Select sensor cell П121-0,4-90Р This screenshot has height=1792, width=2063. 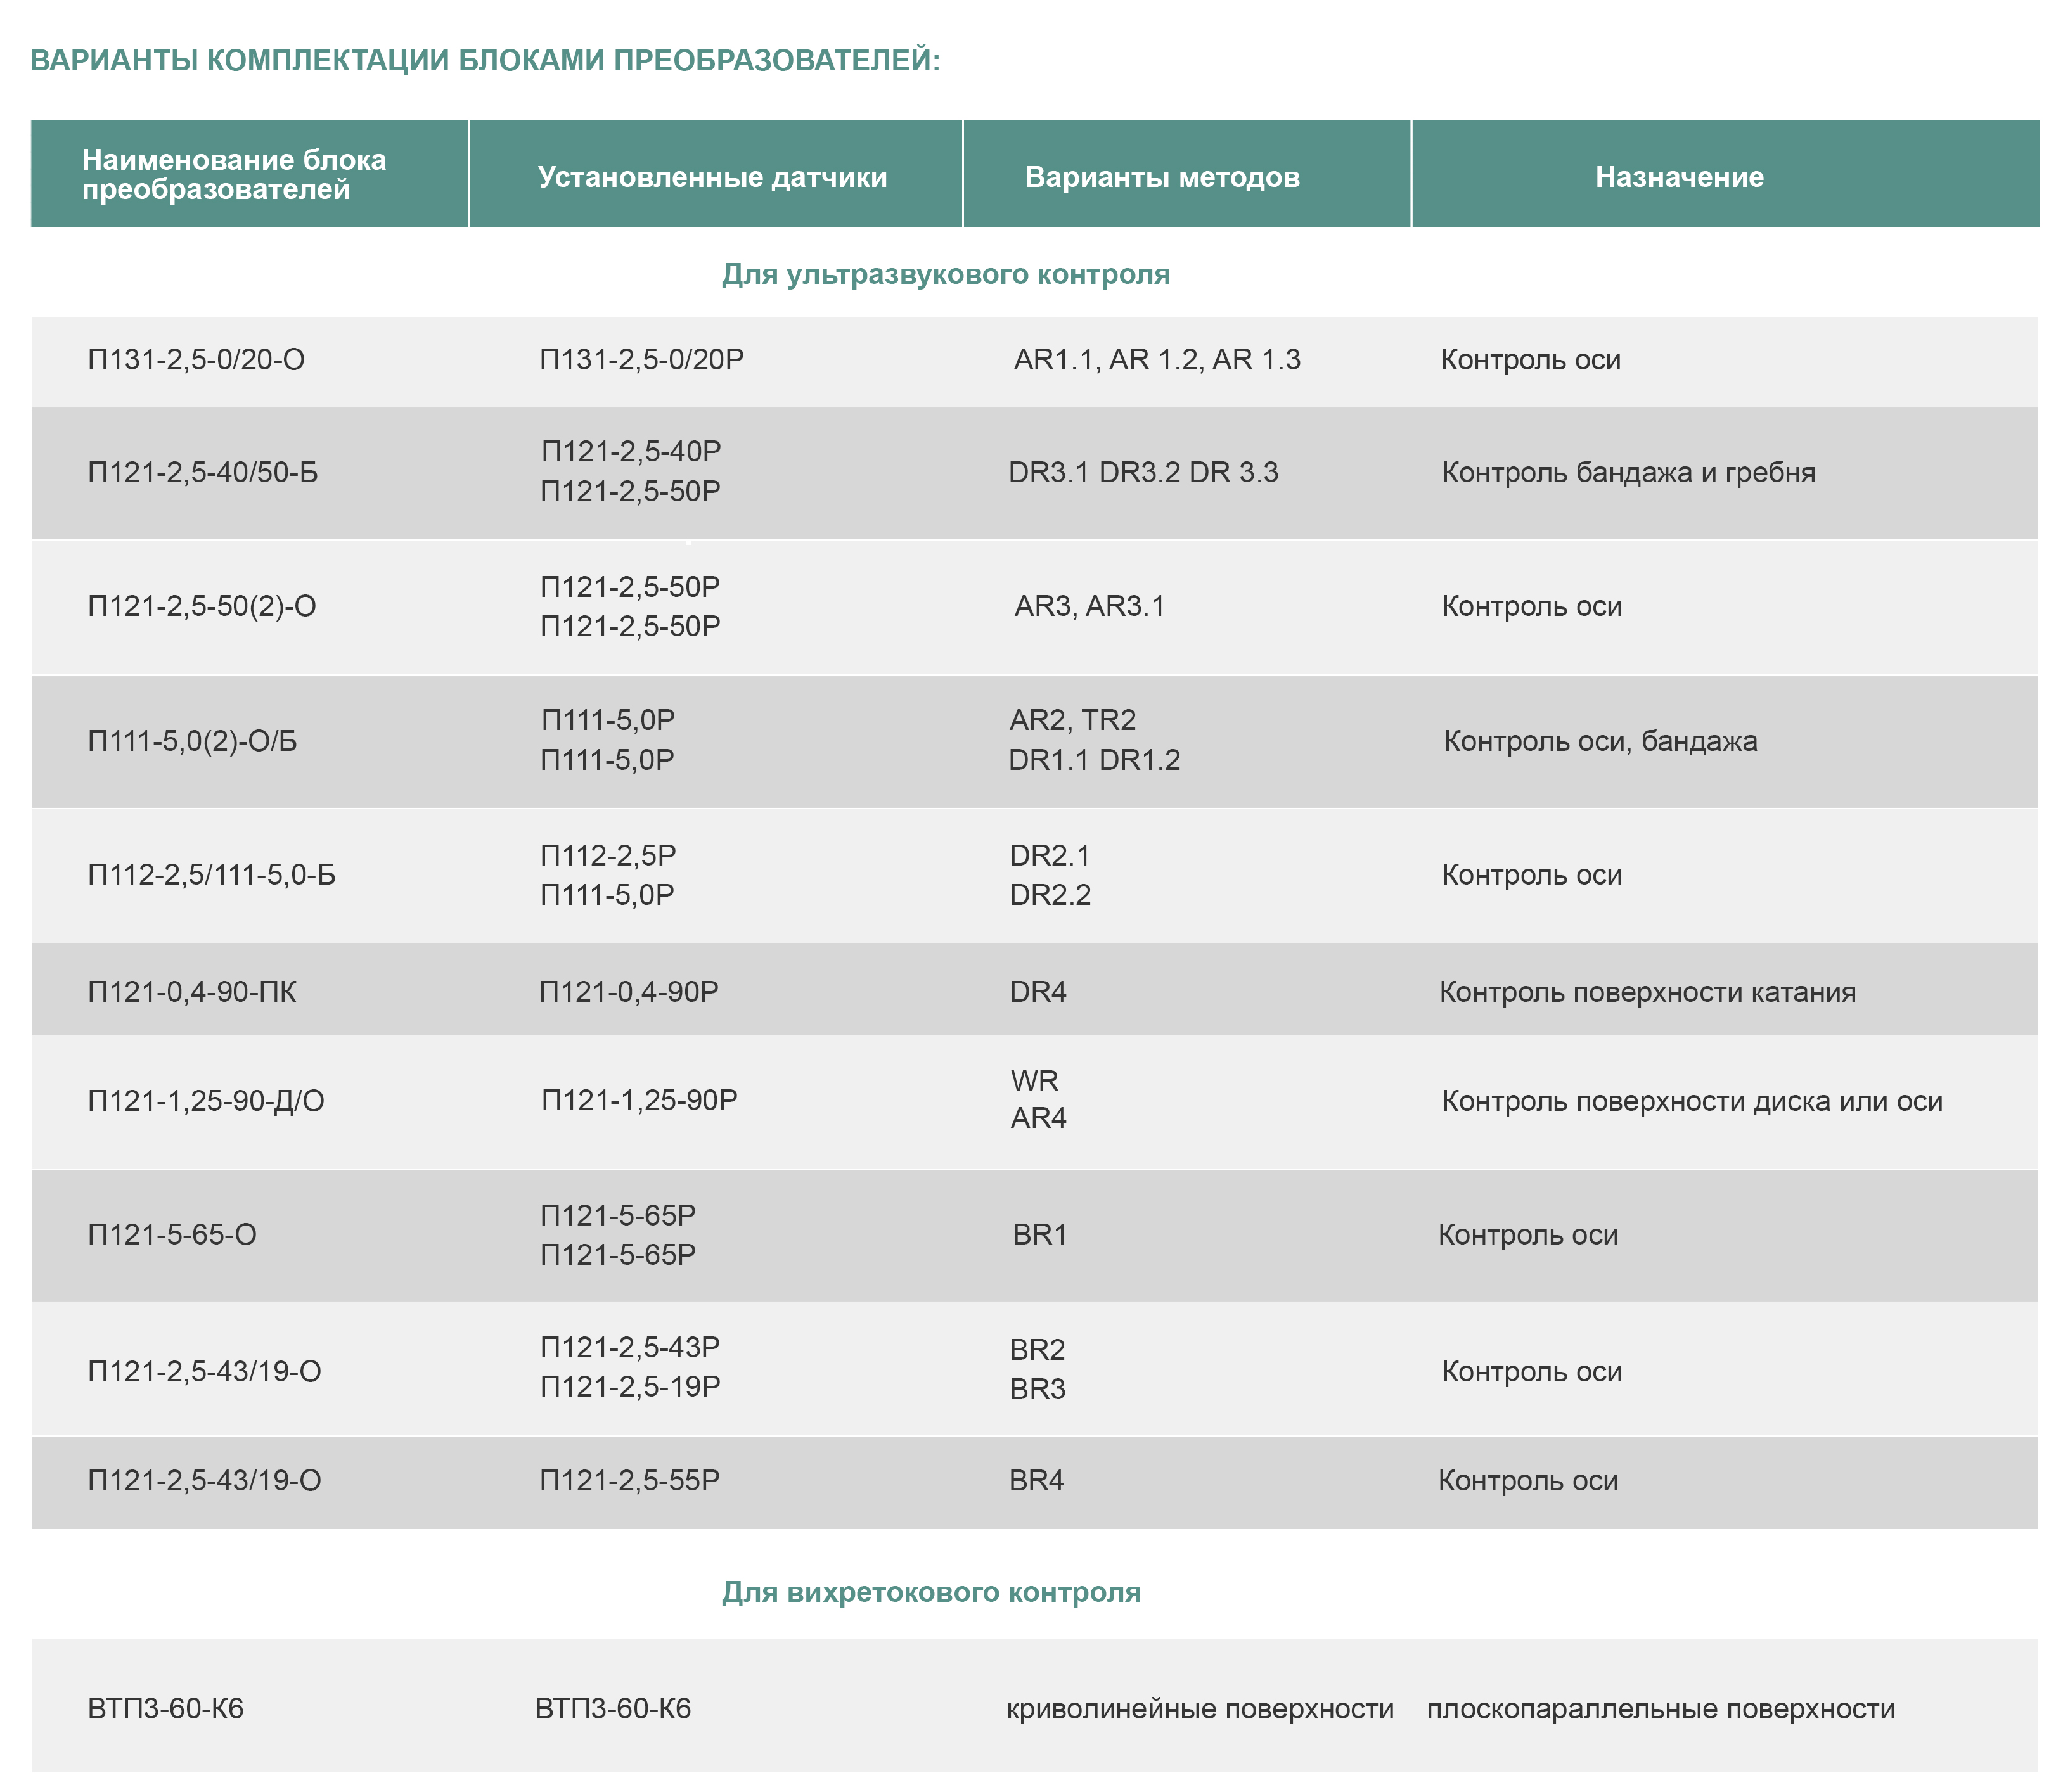[x=629, y=992]
